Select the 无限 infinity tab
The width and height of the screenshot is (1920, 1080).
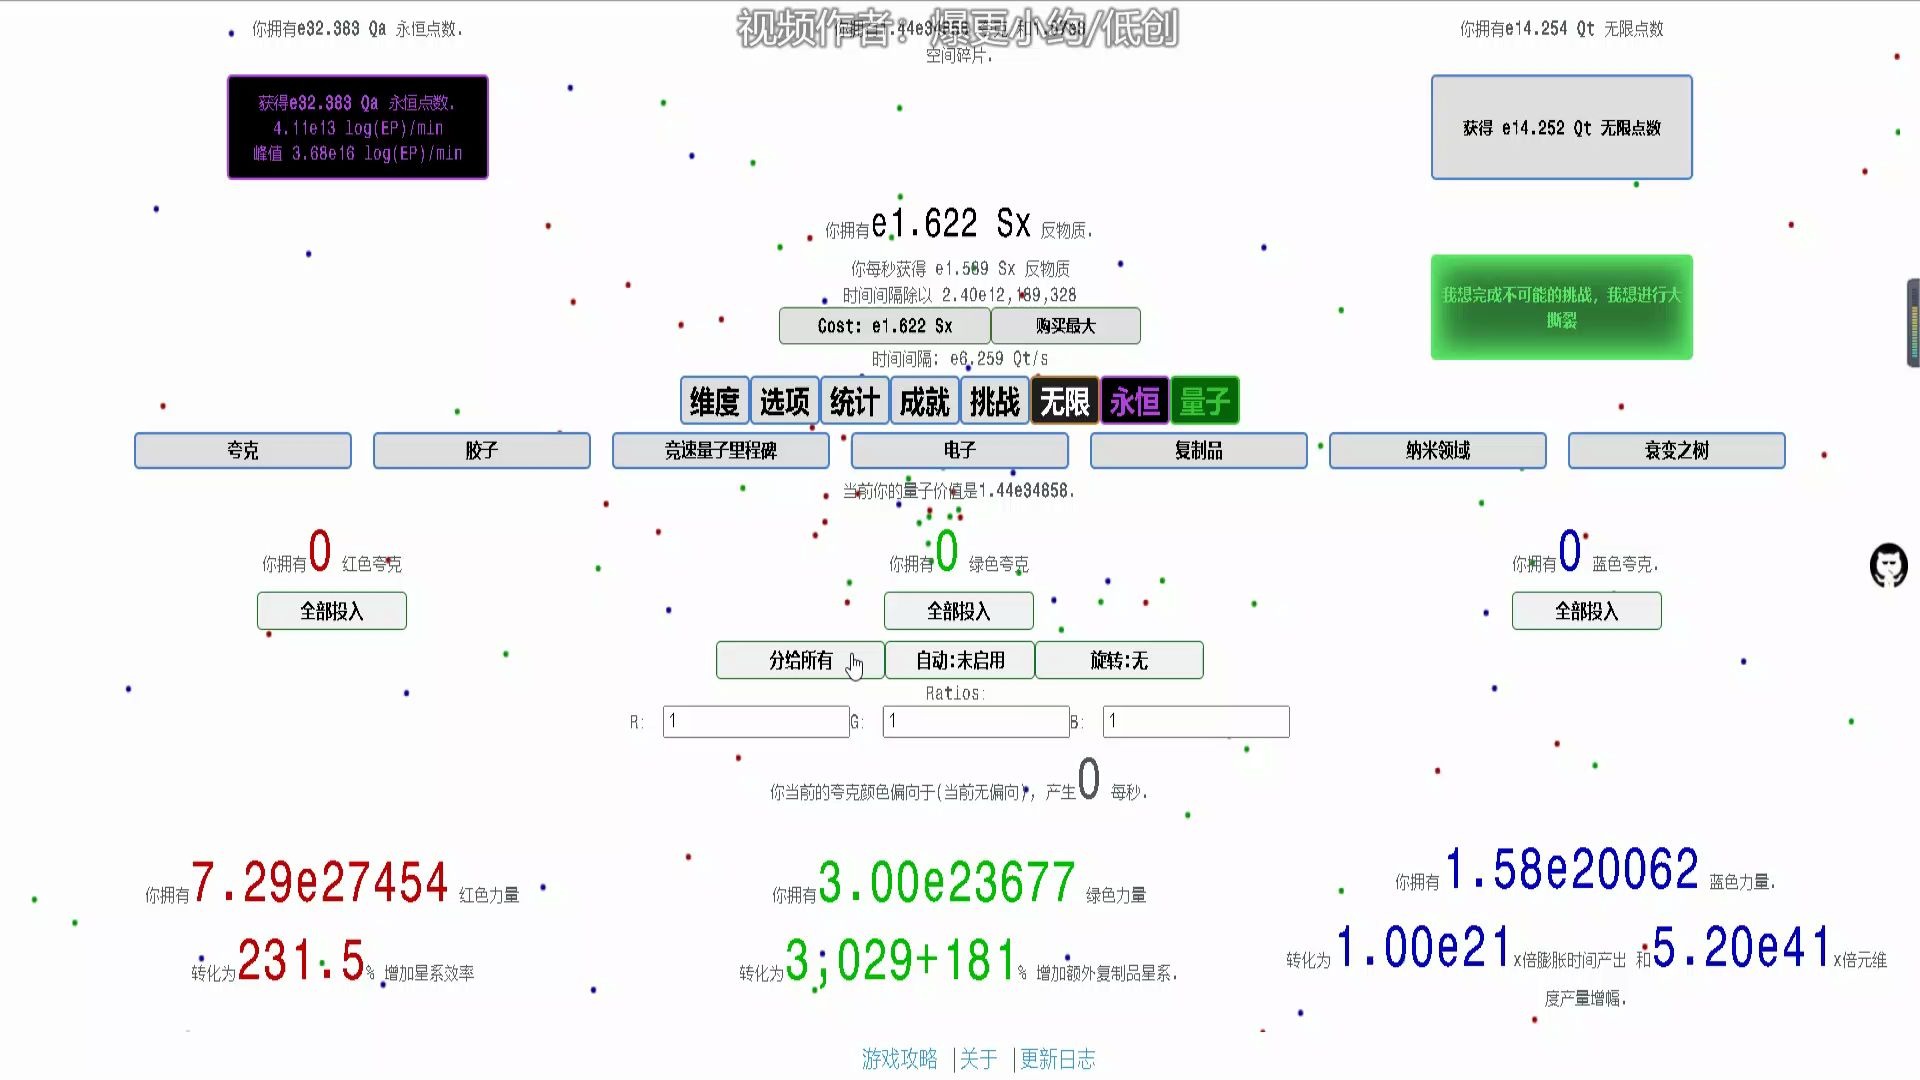[x=1064, y=401]
